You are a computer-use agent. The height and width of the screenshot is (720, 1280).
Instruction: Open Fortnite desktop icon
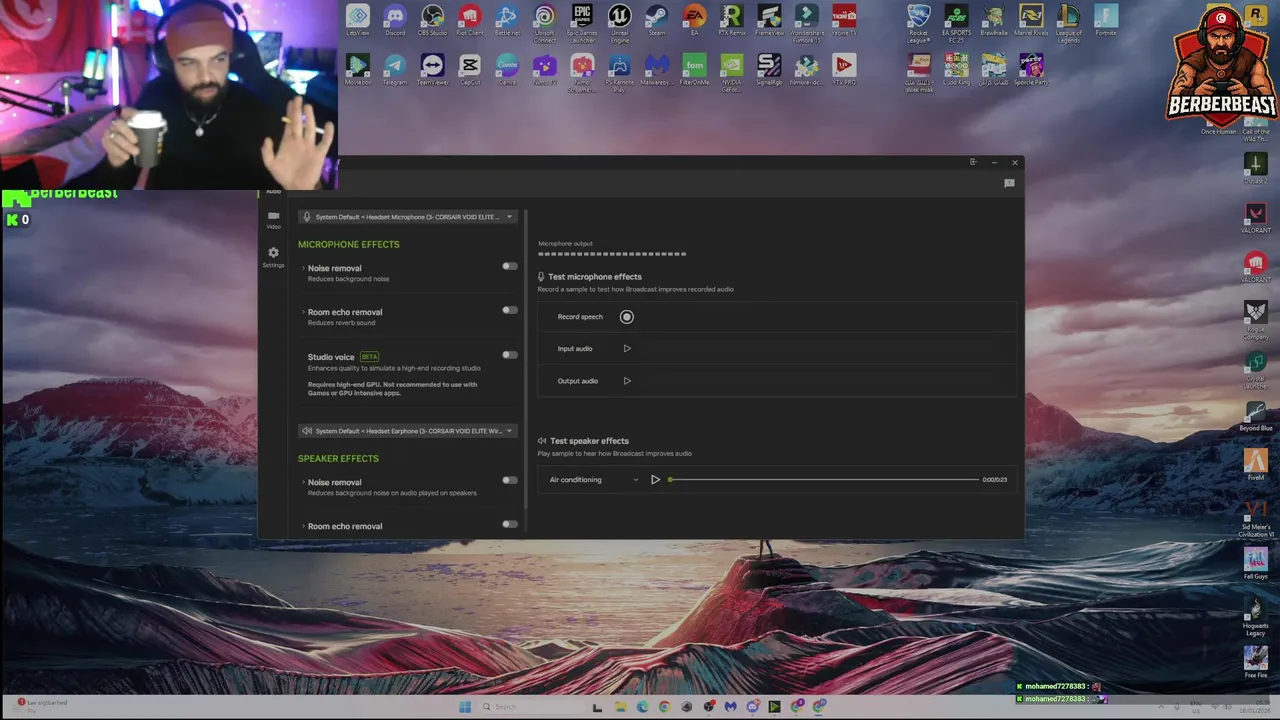coord(1106,20)
